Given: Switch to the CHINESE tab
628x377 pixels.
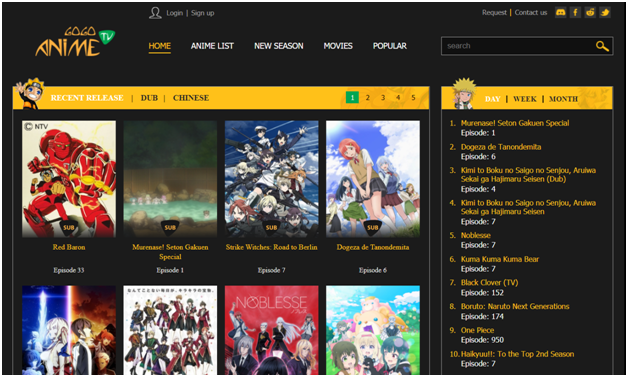Looking at the screenshot, I should pyautogui.click(x=191, y=98).
